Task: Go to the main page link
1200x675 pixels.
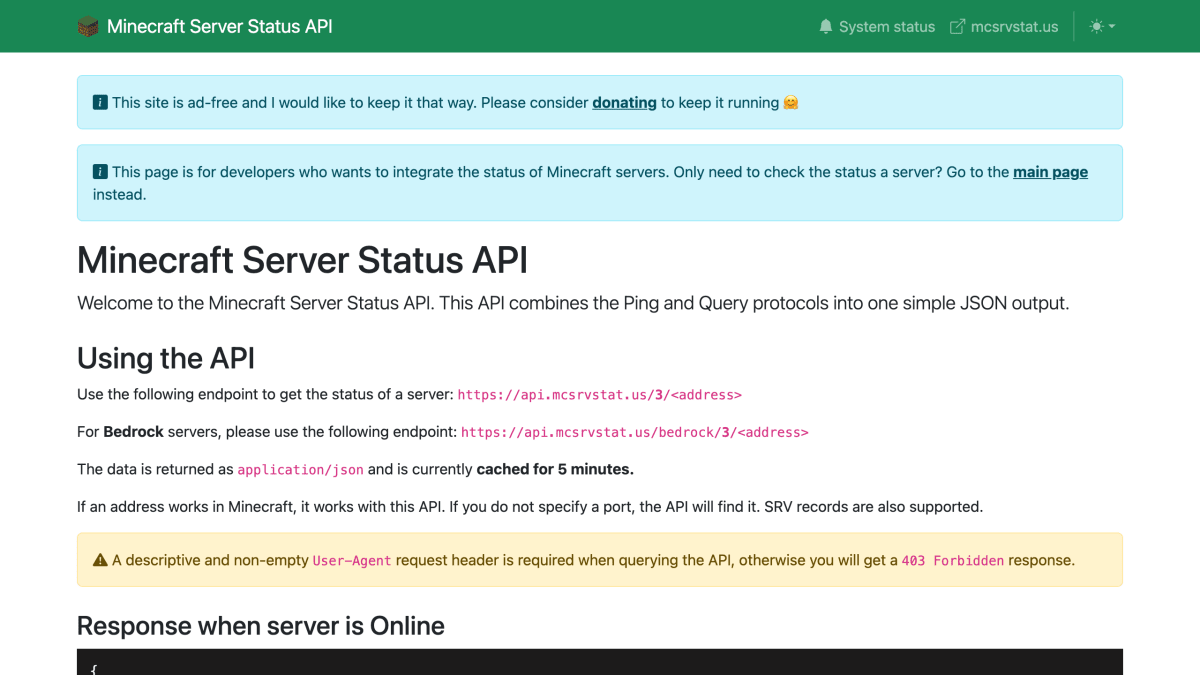Action: point(1050,172)
